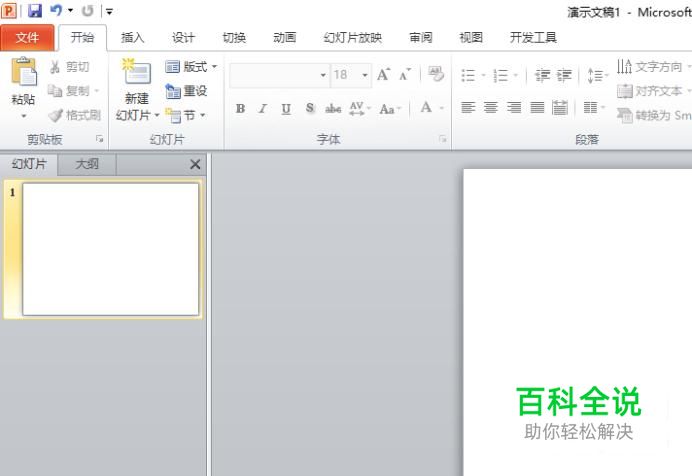
Task: Expand the Paste options arrow below 粘贴
Action: tap(23, 116)
